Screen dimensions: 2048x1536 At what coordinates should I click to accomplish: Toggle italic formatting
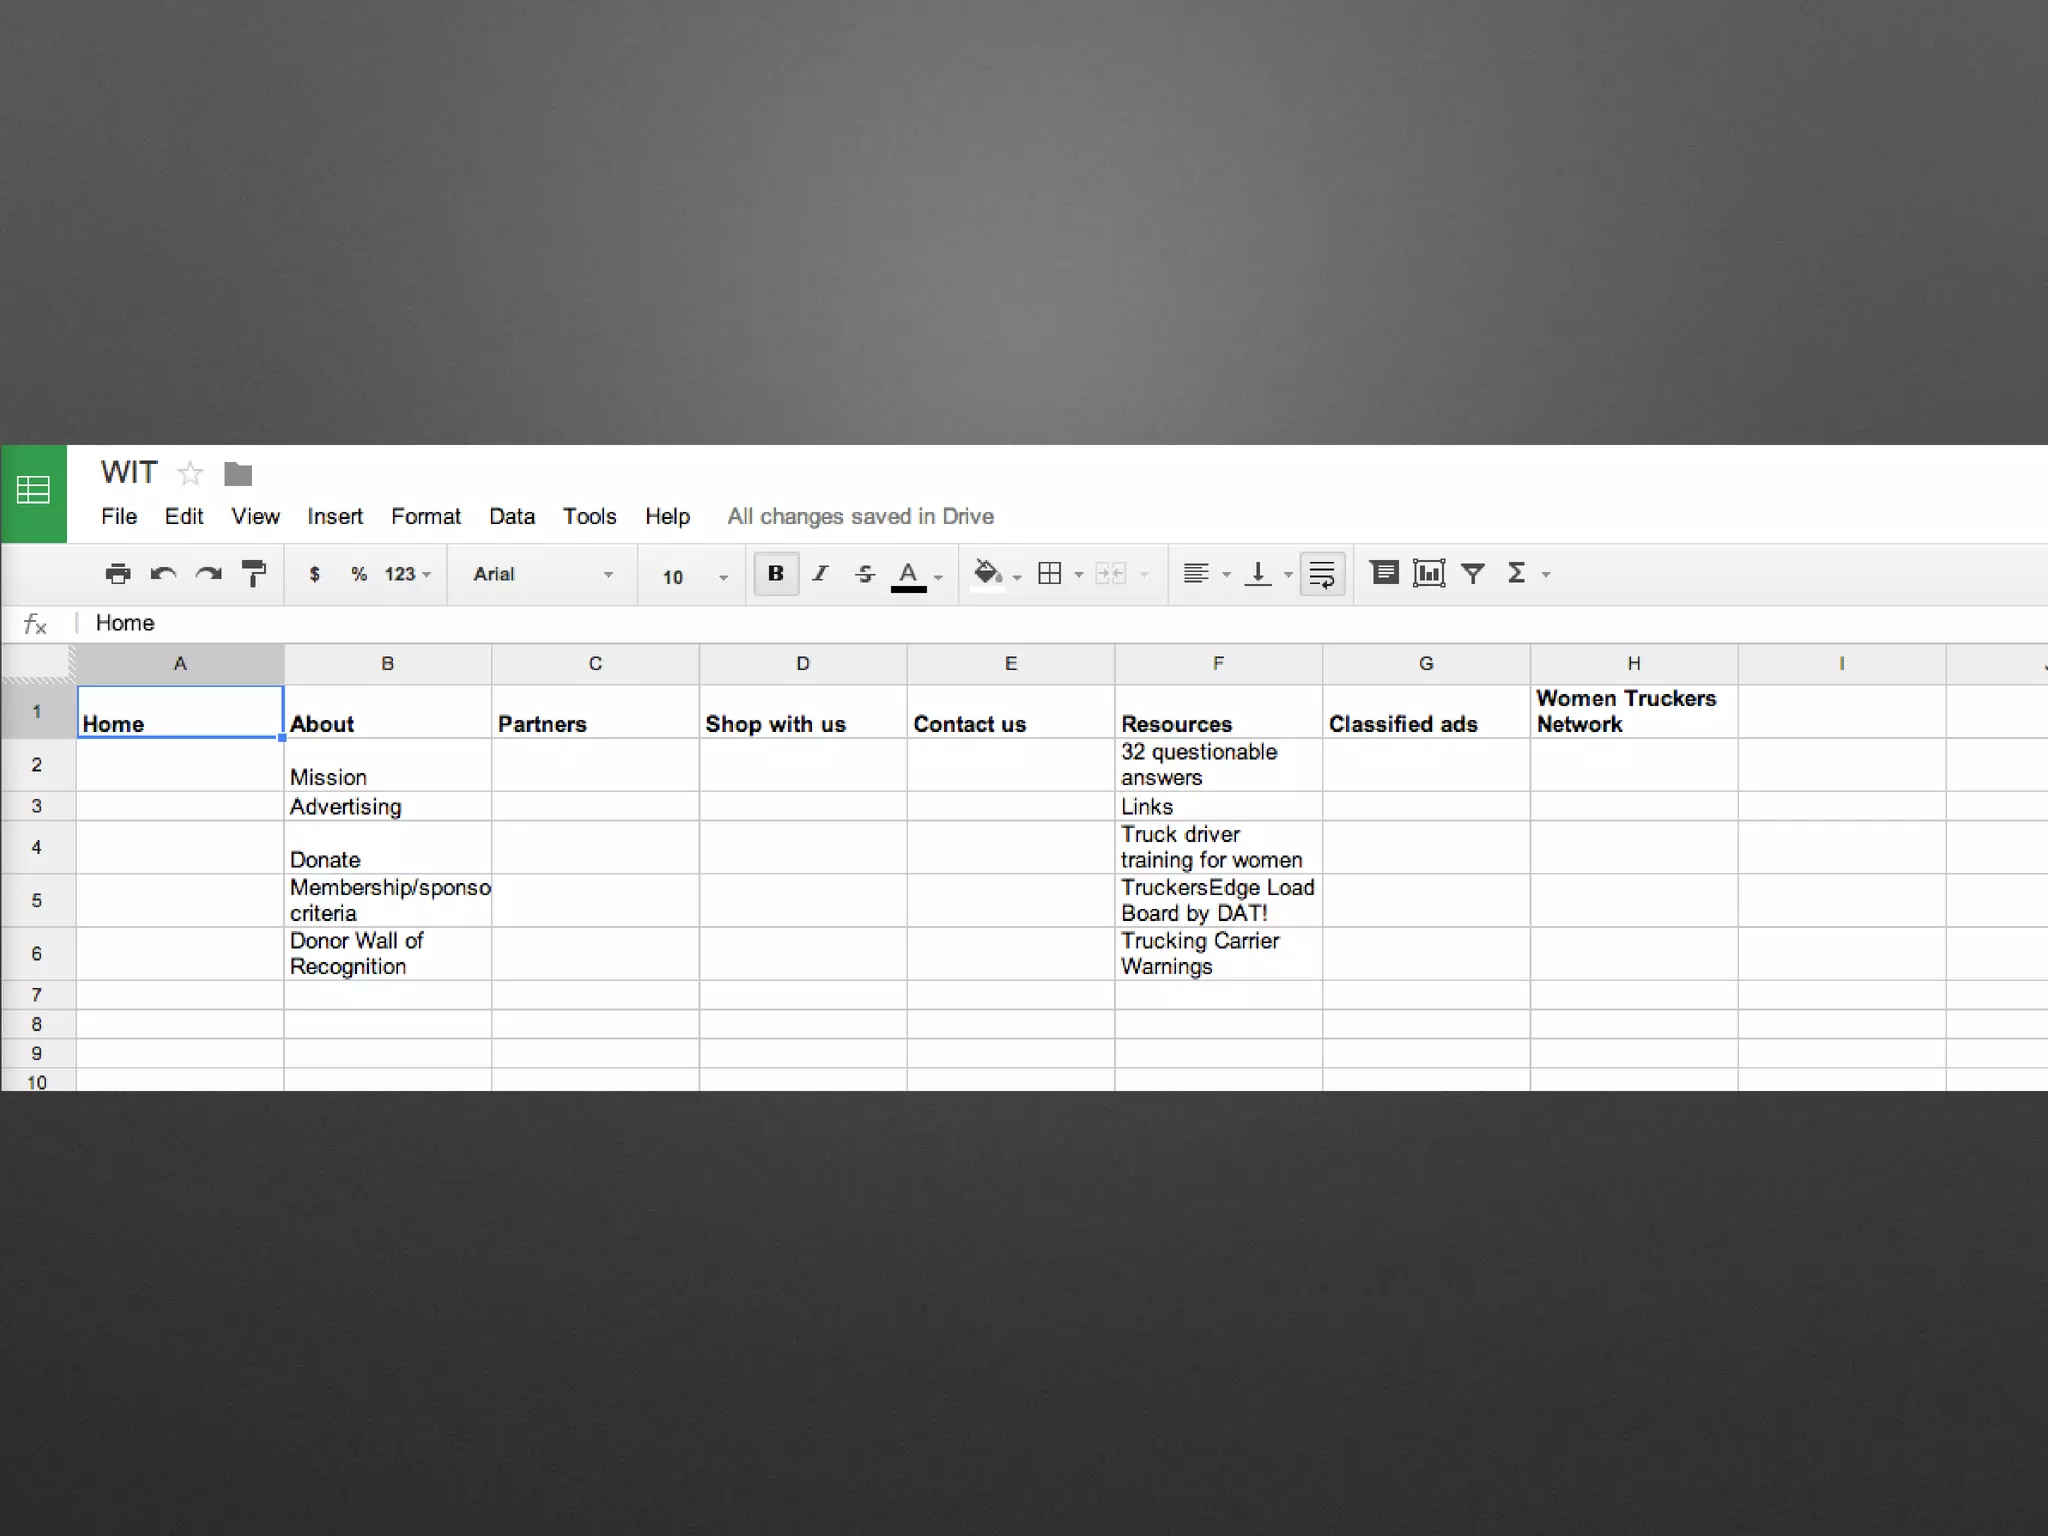pyautogui.click(x=820, y=573)
